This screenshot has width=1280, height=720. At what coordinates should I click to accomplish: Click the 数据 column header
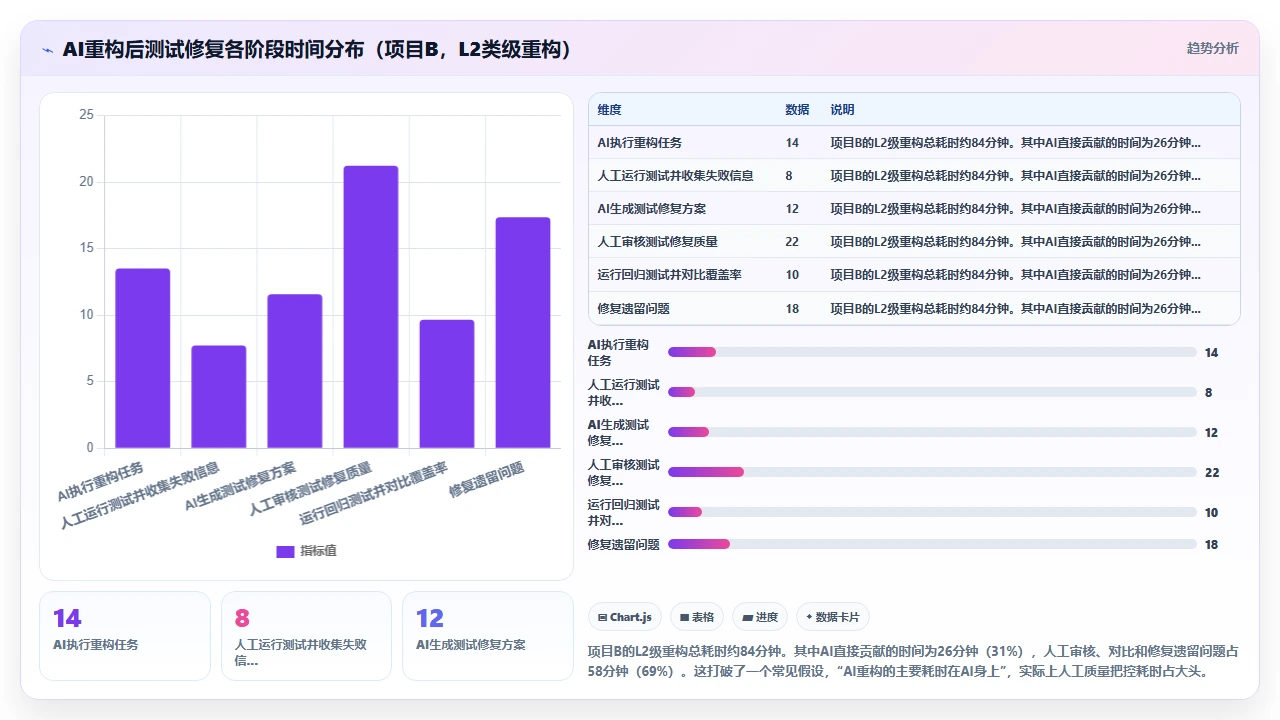[797, 110]
